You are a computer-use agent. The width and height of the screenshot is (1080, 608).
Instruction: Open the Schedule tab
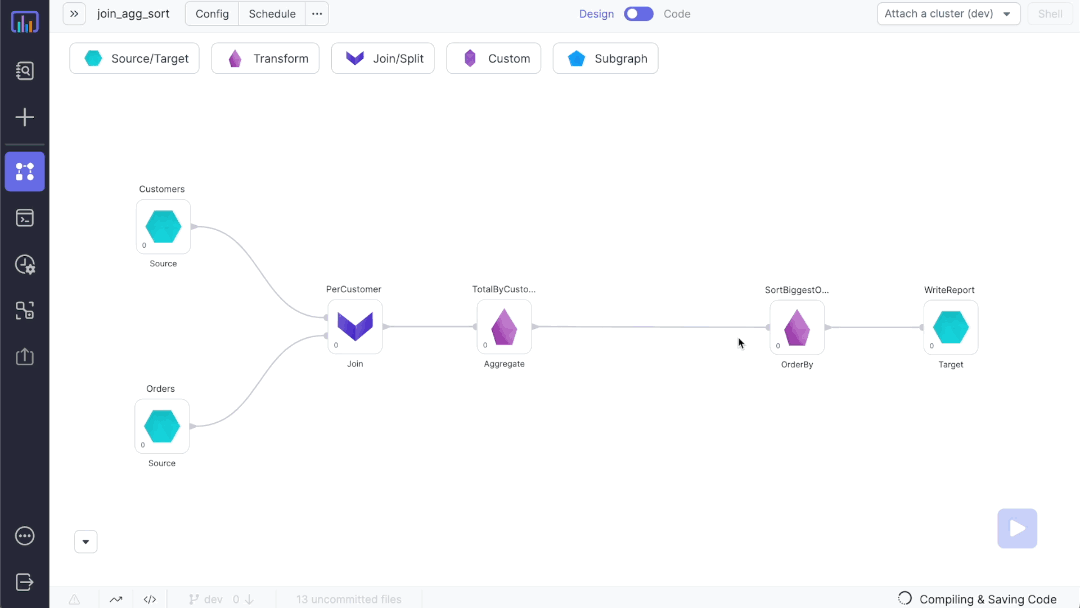click(272, 14)
